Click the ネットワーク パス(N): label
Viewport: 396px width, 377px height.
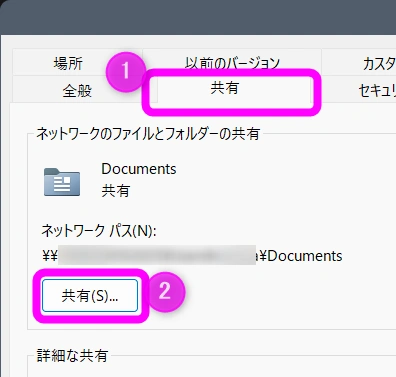99,231
